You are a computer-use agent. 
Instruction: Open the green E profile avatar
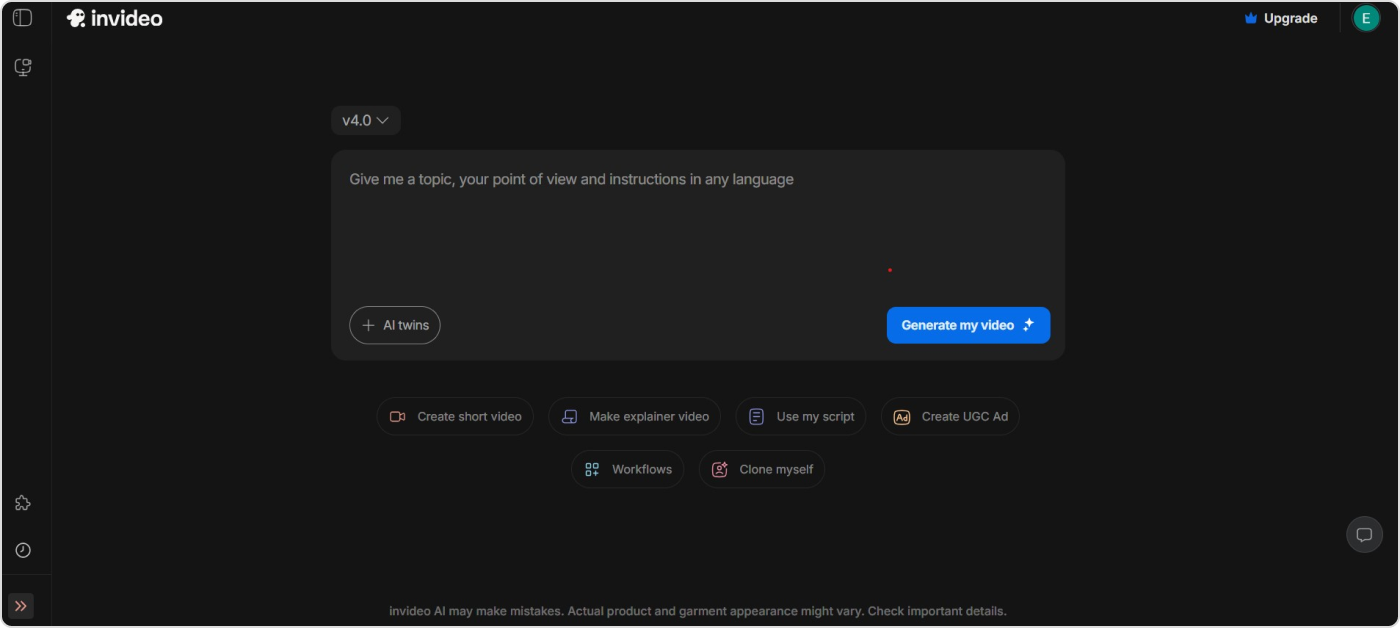point(1365,18)
